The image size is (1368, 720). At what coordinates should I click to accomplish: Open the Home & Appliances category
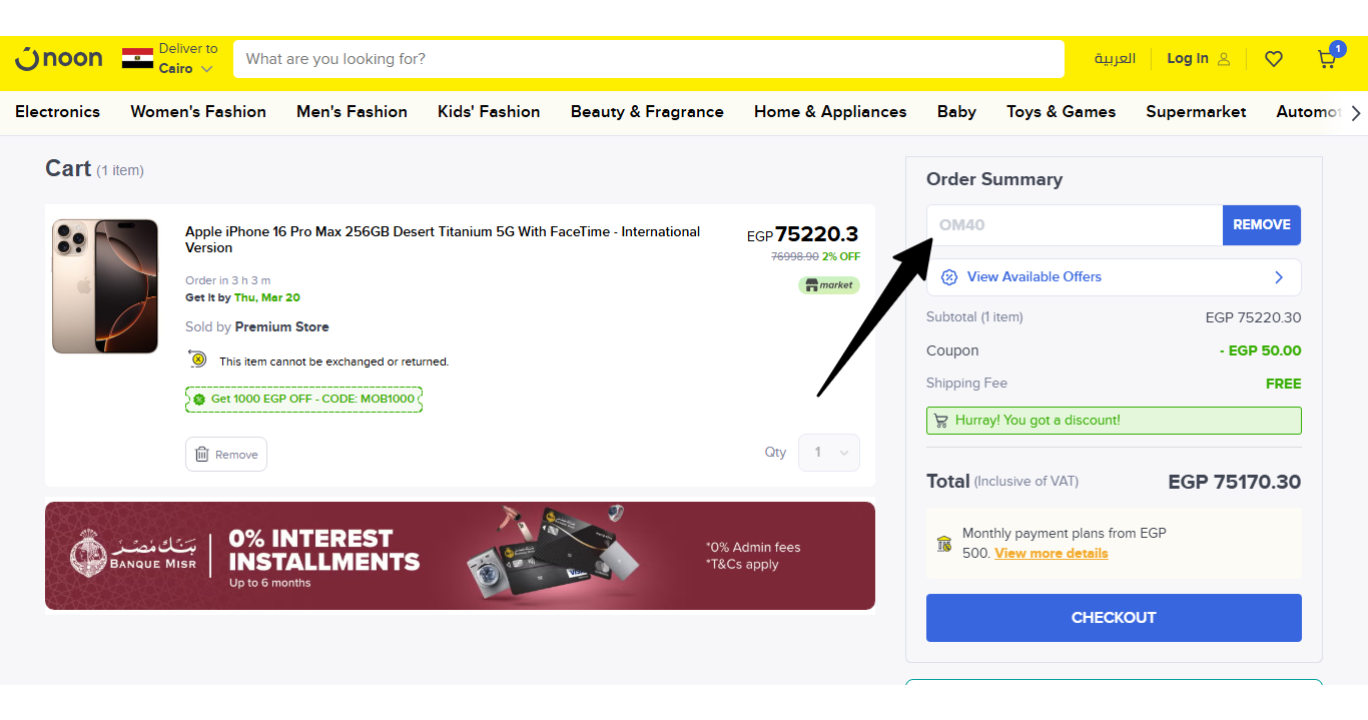(x=830, y=112)
